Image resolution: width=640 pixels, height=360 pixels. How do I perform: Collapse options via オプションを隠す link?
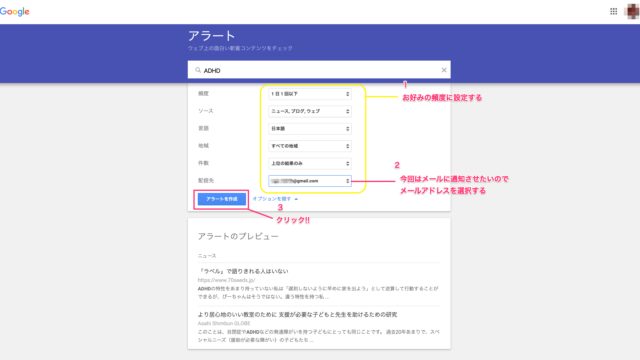point(275,199)
